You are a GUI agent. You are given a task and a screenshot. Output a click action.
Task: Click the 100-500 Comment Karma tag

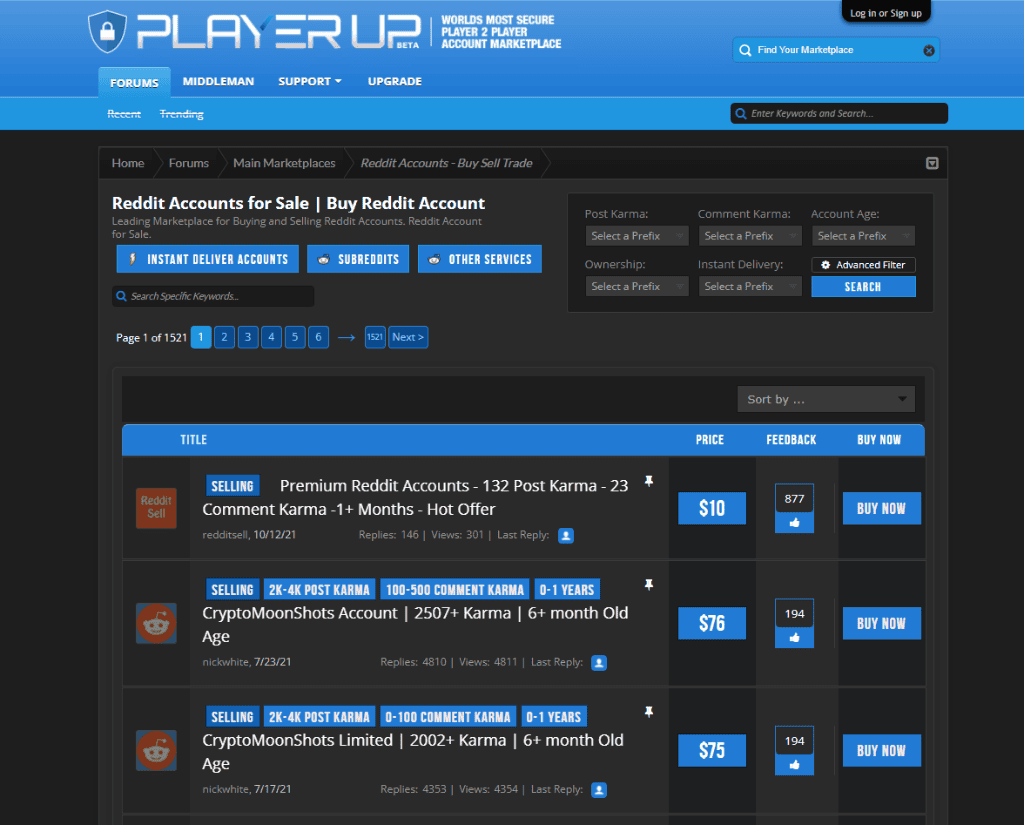[x=455, y=590]
